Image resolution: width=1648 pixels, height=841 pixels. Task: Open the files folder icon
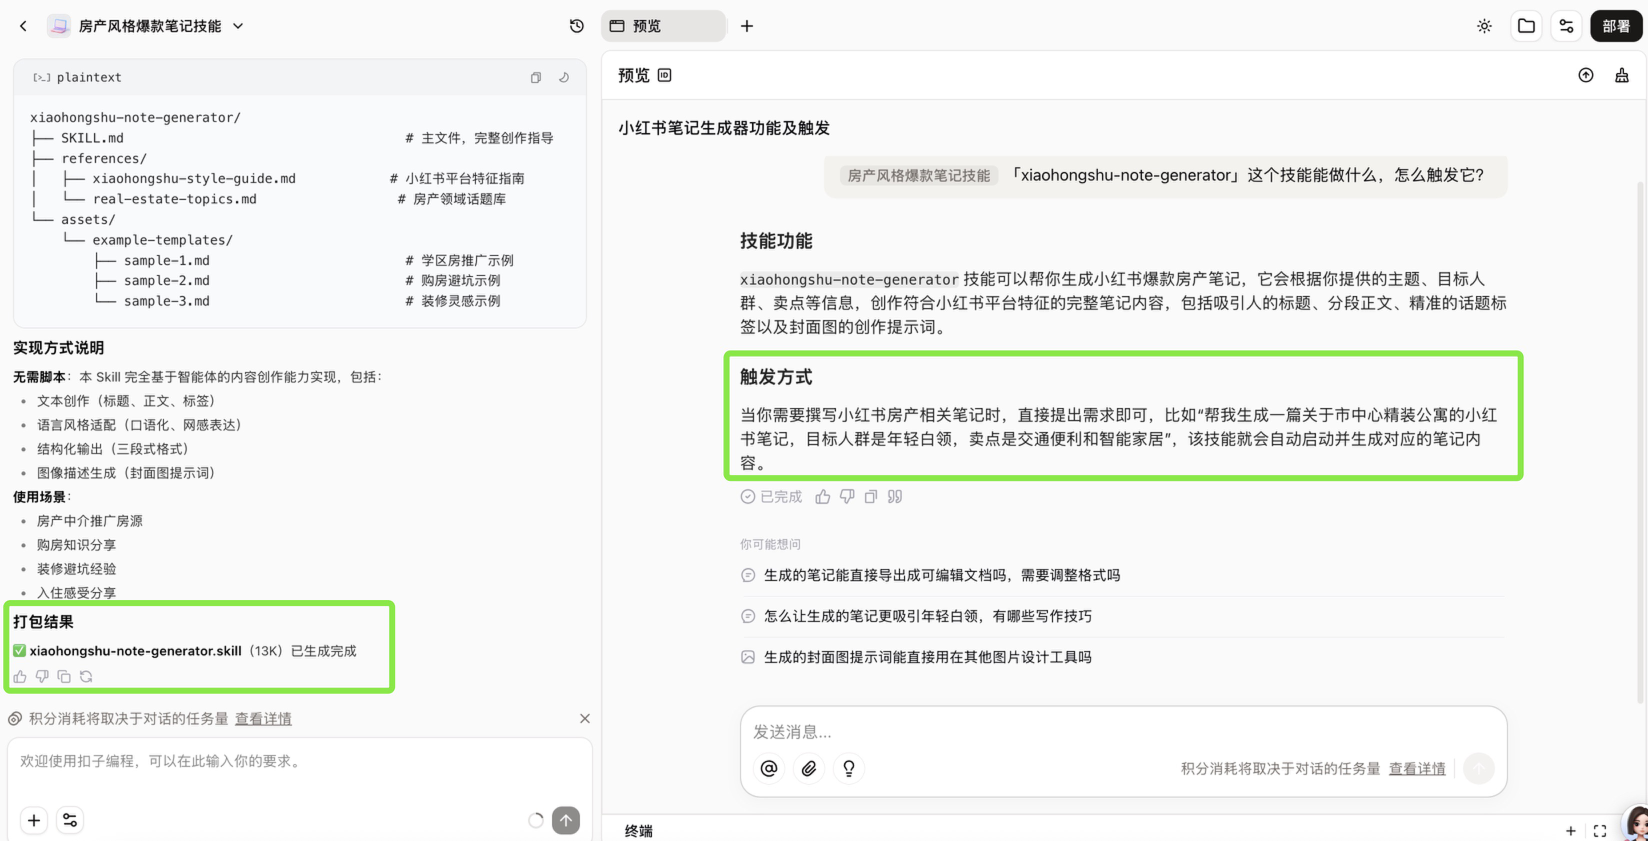(x=1526, y=26)
